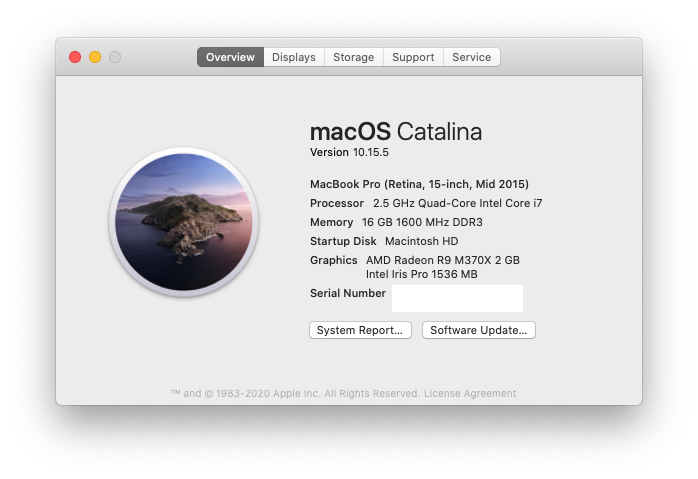Screen dimensions: 698x479
Task: Click the macOS Catalina island icon
Action: (184, 222)
